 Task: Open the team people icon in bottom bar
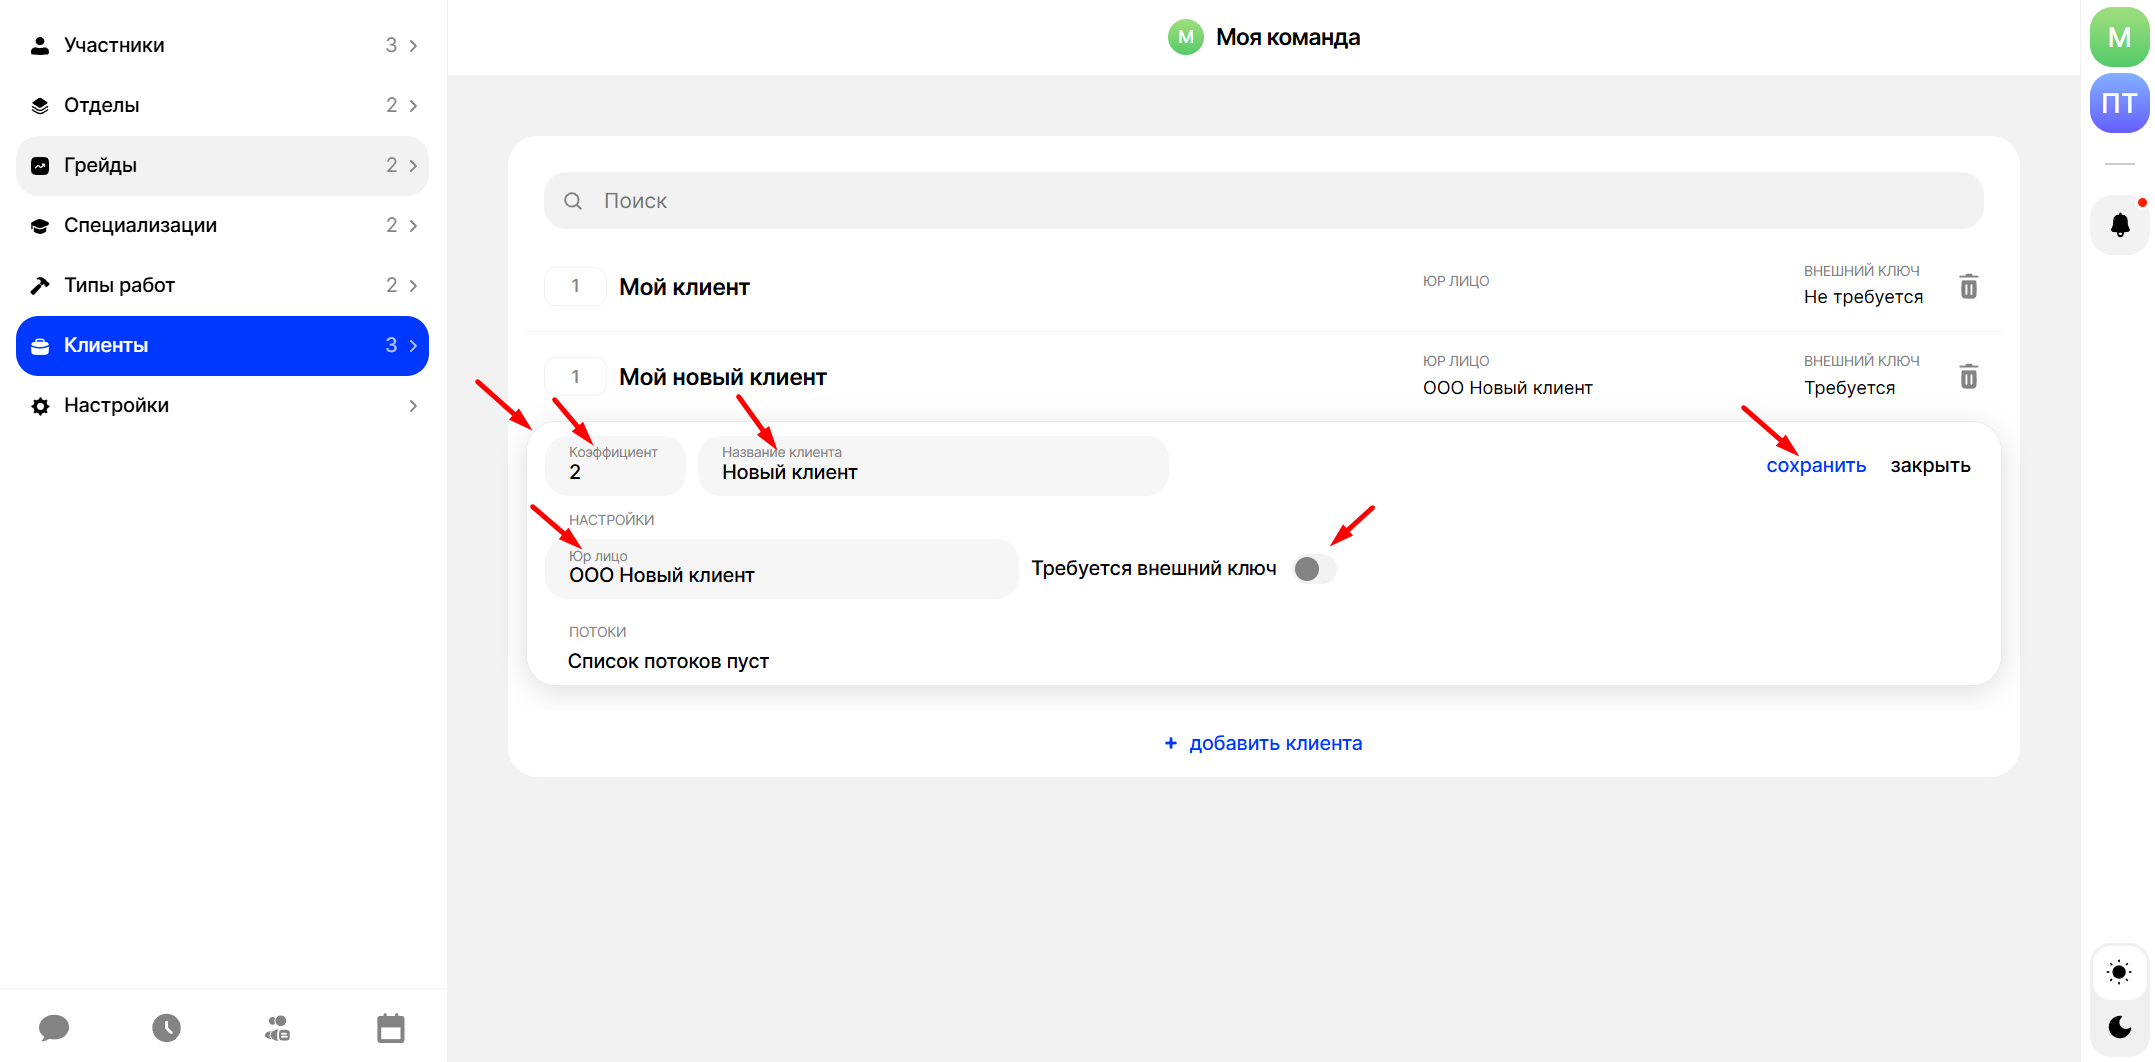point(278,1027)
